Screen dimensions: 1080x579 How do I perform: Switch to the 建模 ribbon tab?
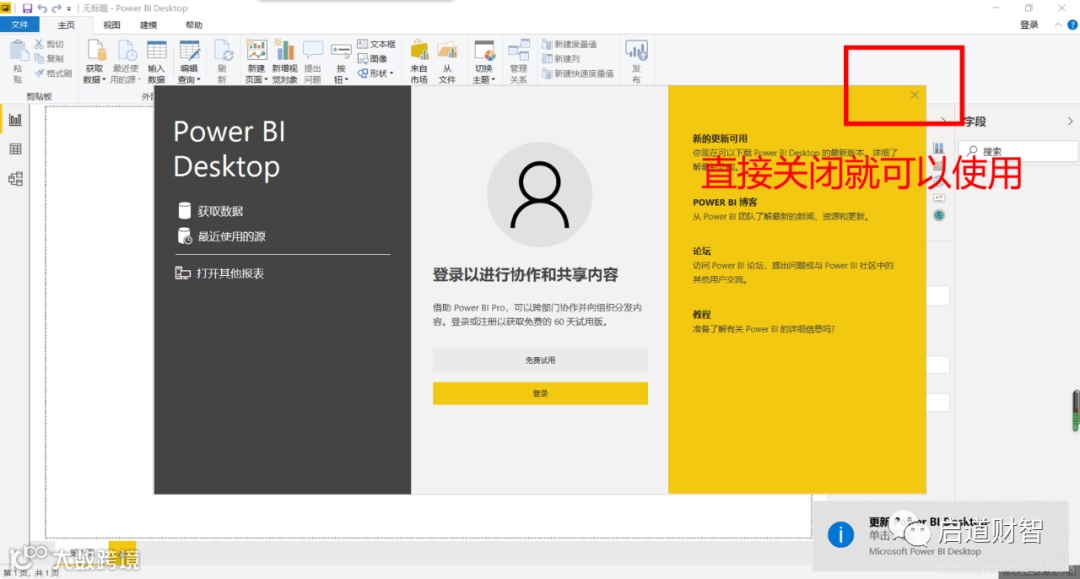(148, 25)
